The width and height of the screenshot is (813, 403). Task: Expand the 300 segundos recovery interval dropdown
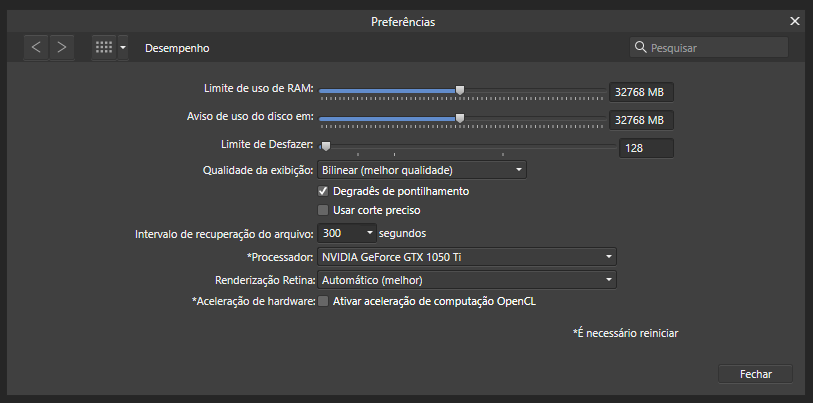click(346, 233)
